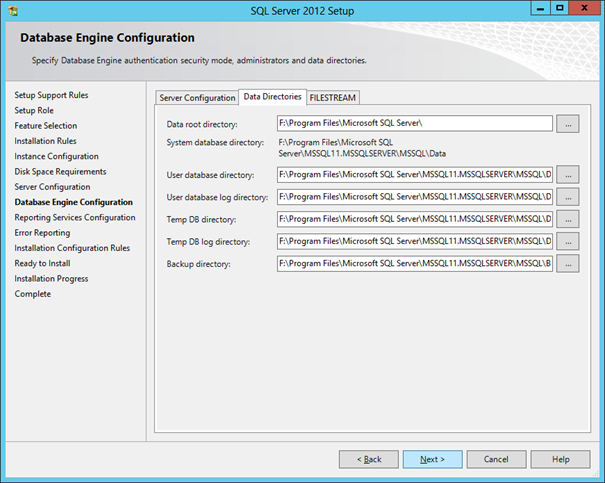This screenshot has height=483, width=605.
Task: Cancel the SQL Server setup
Action: point(496,459)
